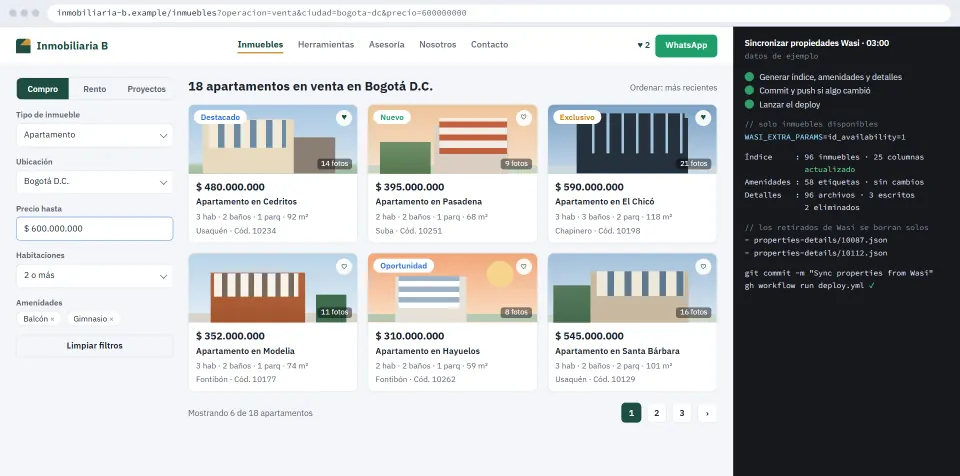Open the Ubicación dropdown showing Bogotá D.C.
The image size is (960, 476).
tap(94, 182)
